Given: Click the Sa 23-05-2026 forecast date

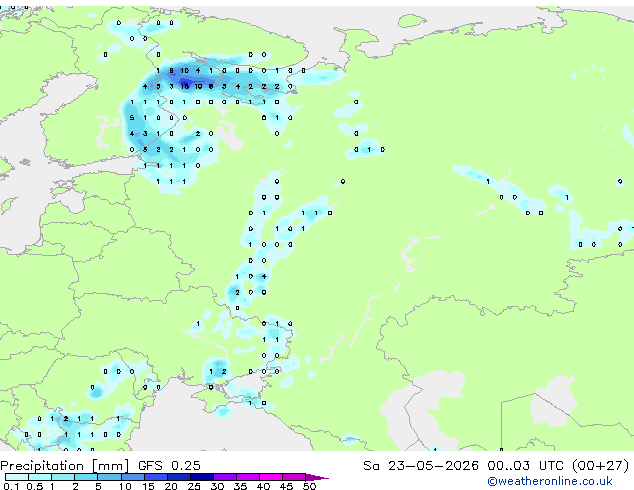Looking at the screenshot, I should coord(421,465).
